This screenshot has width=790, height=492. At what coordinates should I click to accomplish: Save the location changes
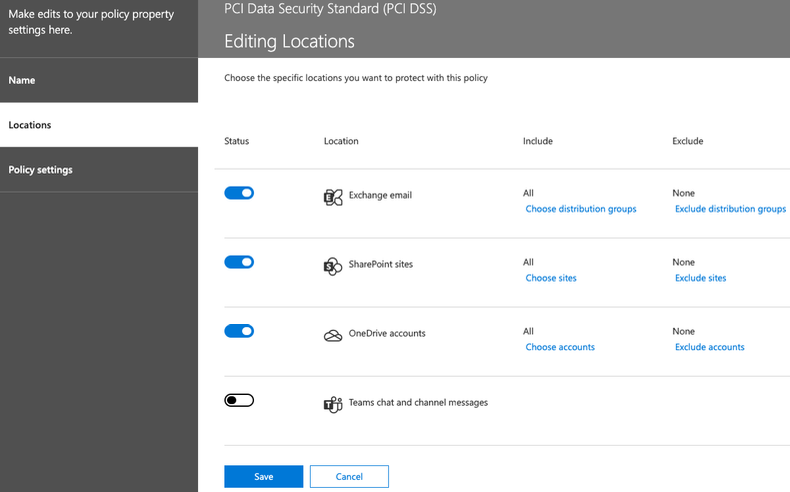pyautogui.click(x=264, y=476)
